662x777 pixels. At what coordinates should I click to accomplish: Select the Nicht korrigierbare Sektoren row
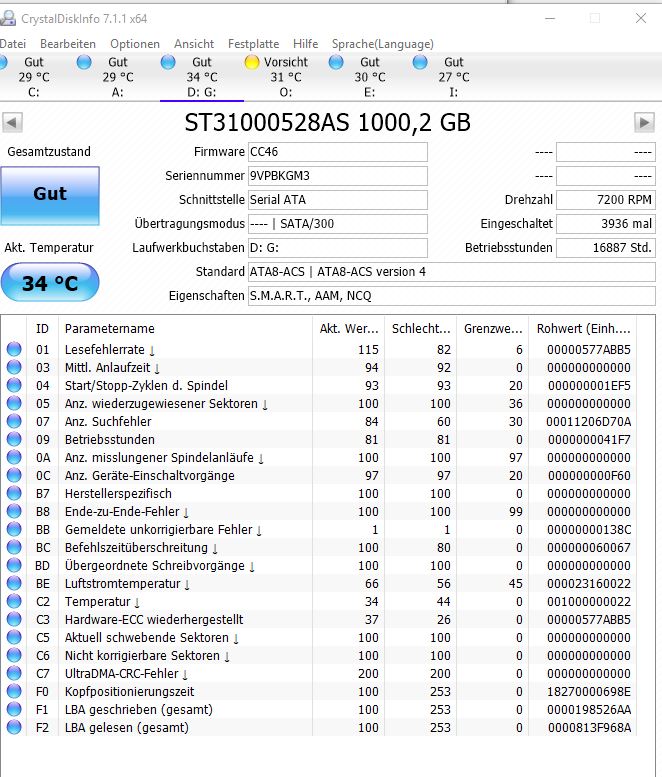[319, 656]
